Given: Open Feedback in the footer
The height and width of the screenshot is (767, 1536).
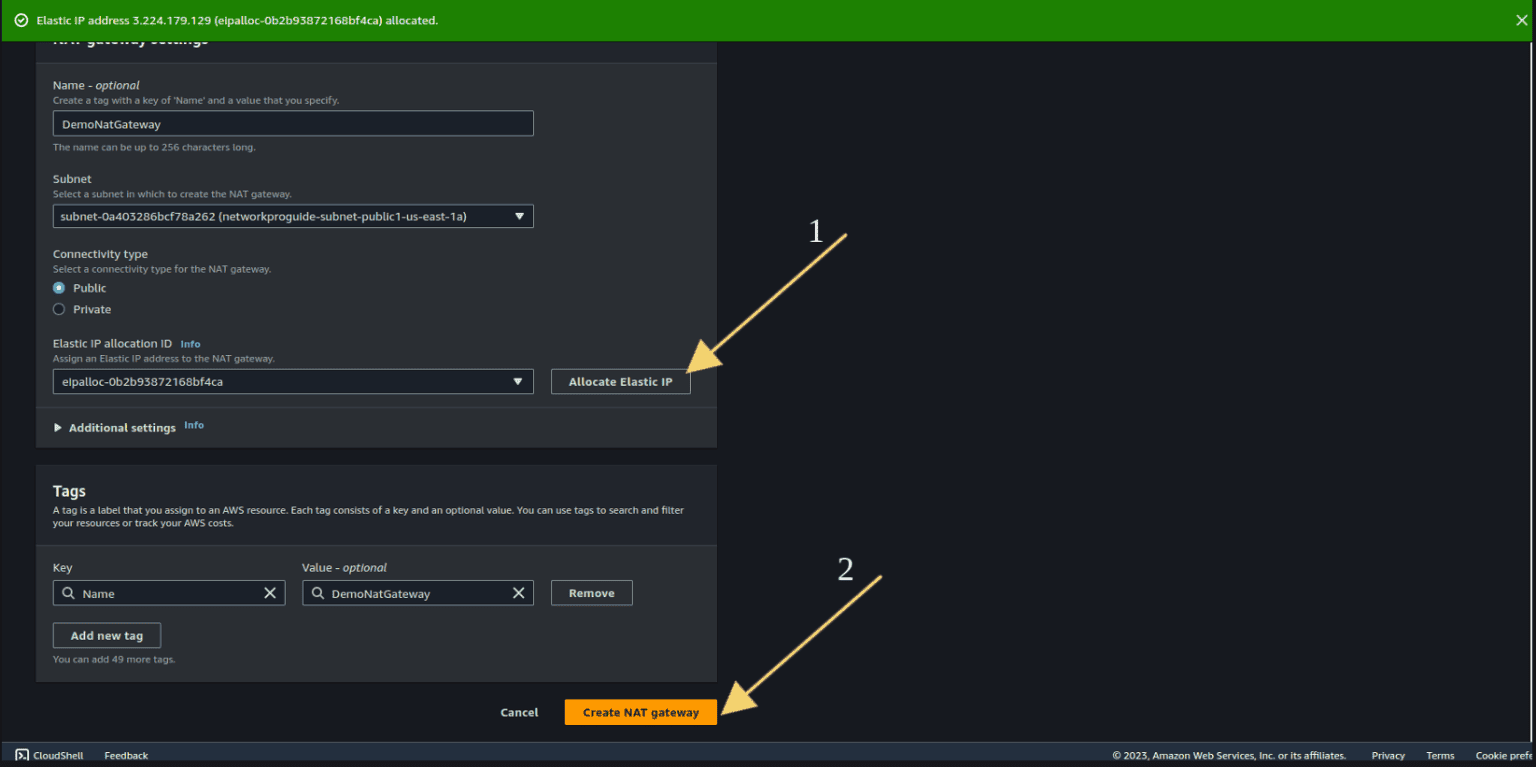Looking at the screenshot, I should pyautogui.click(x=126, y=755).
